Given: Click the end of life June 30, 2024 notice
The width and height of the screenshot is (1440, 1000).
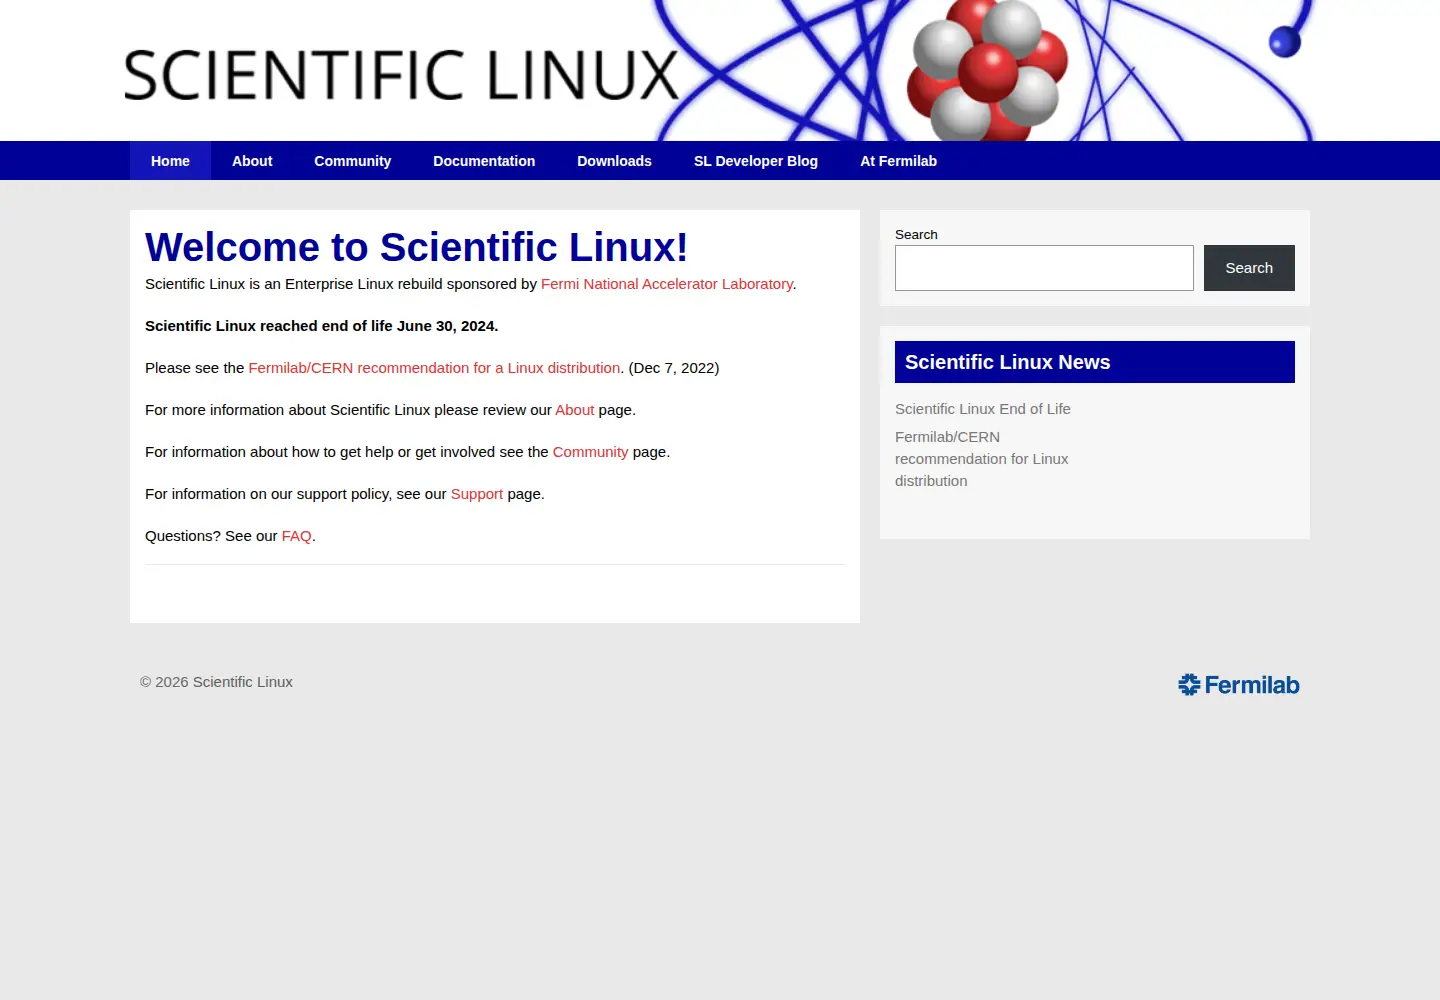Looking at the screenshot, I should tap(321, 326).
